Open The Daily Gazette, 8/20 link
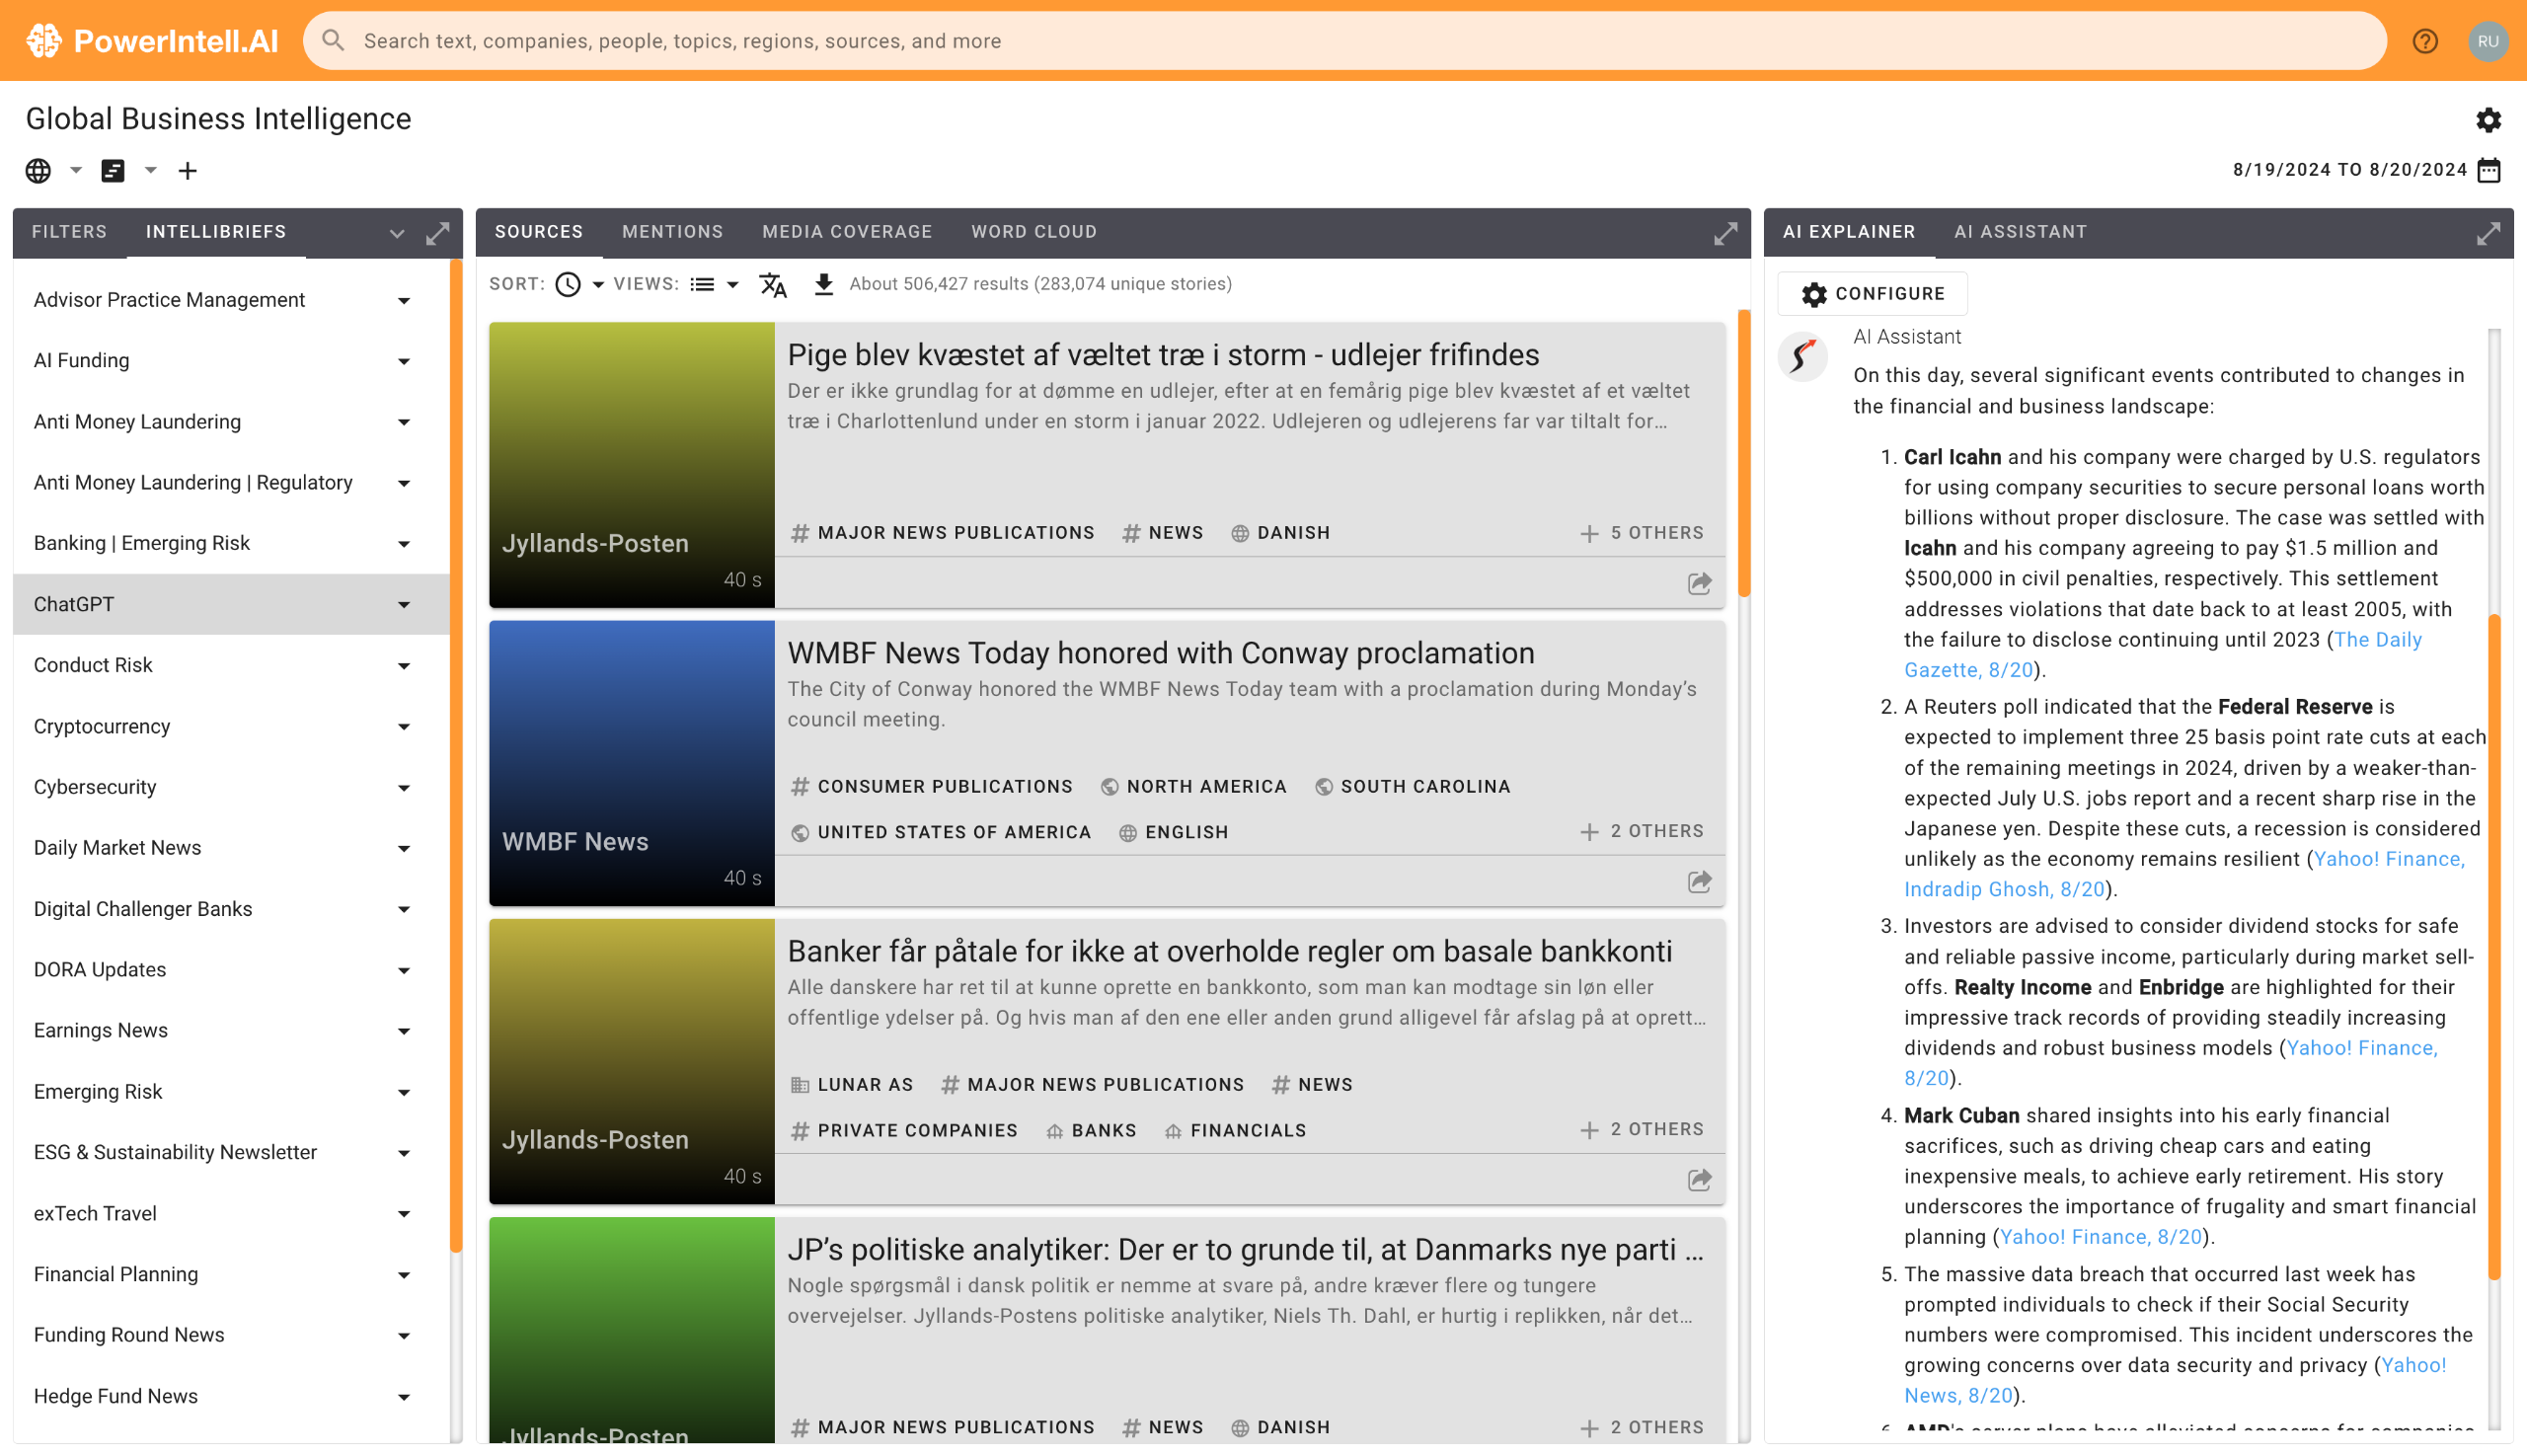 click(x=1968, y=670)
